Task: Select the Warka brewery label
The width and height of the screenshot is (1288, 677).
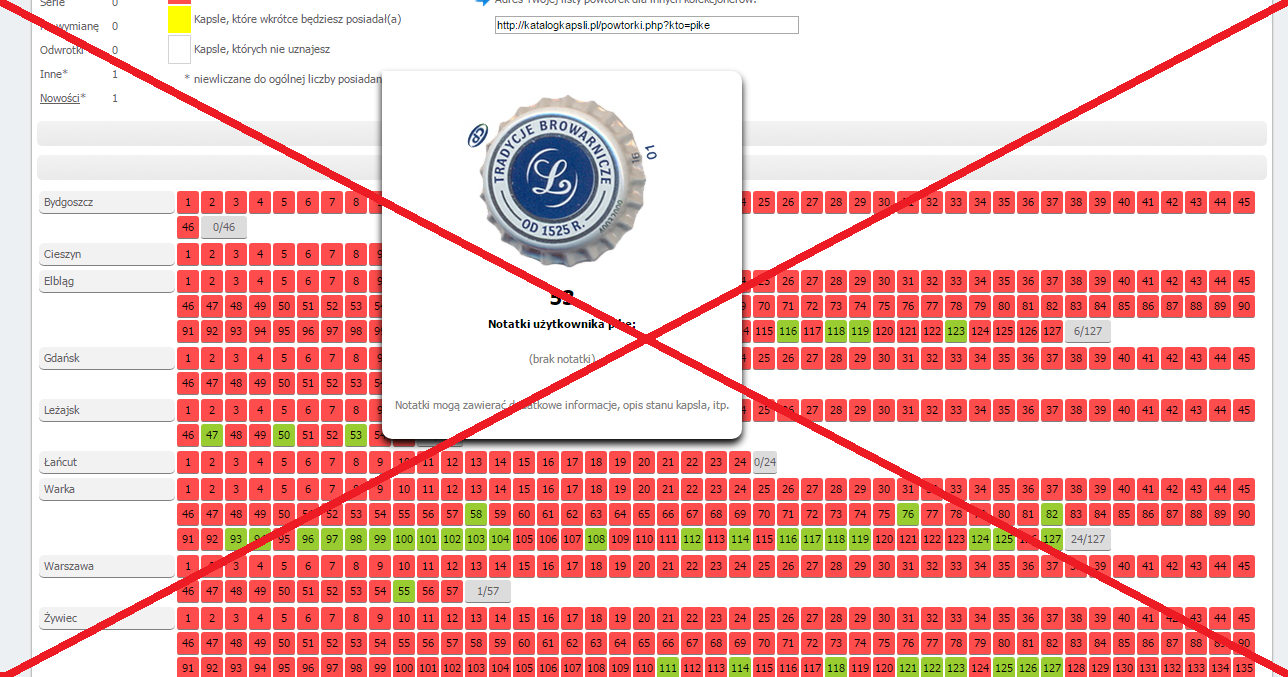Action: [x=107, y=489]
